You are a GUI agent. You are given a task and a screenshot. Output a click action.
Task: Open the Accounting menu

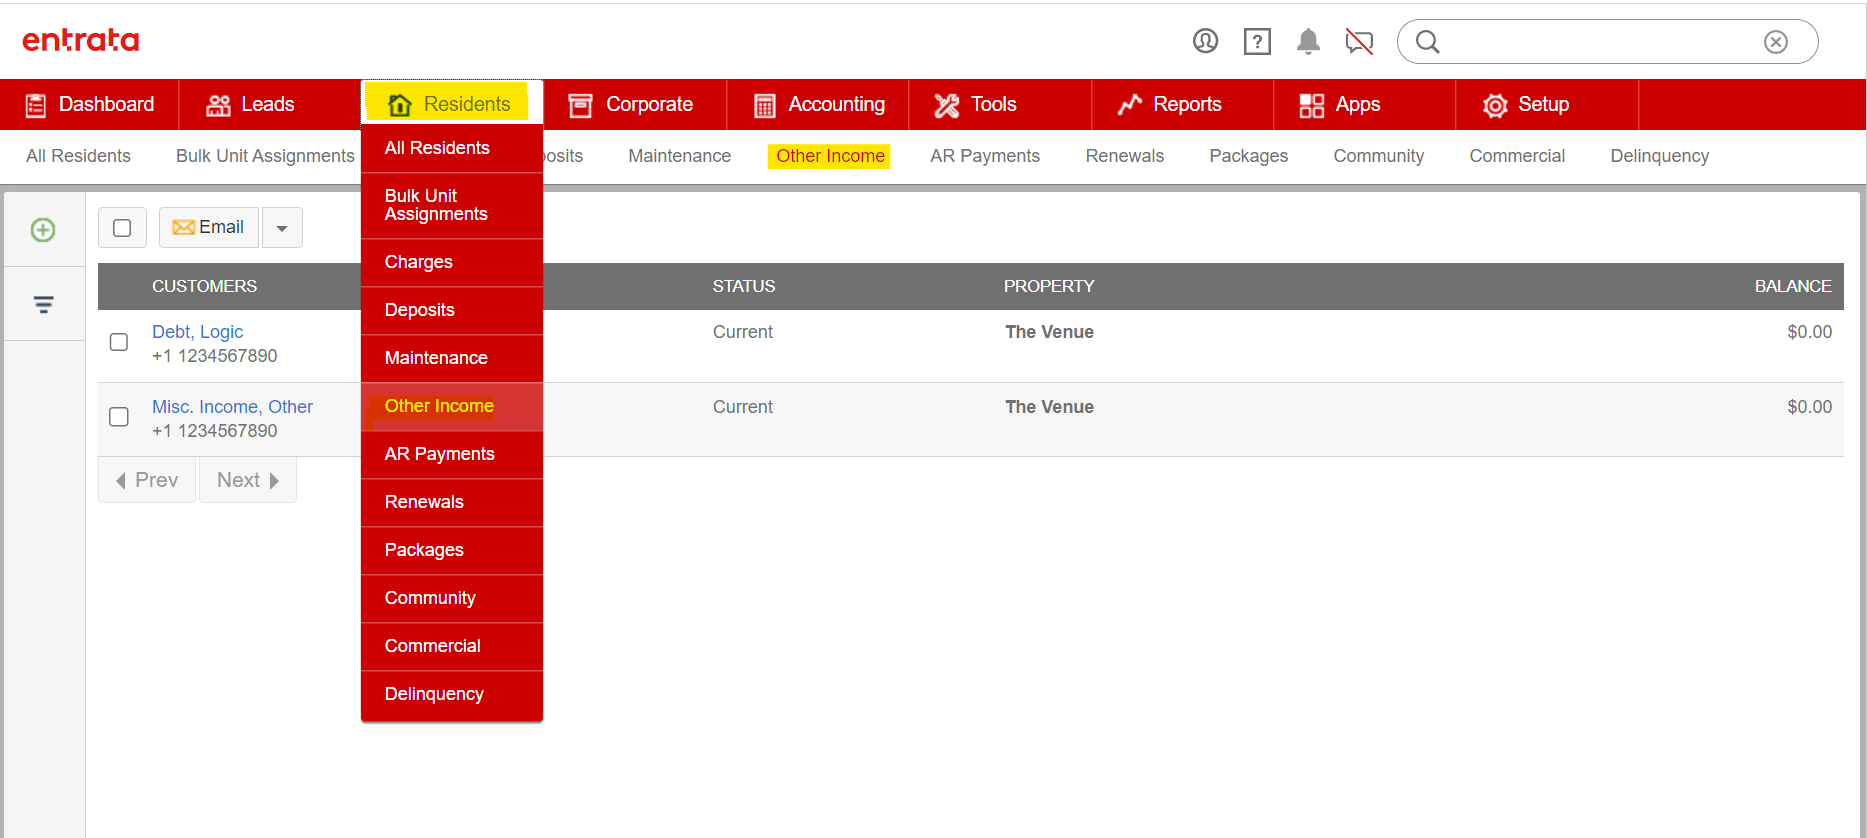[x=820, y=104]
